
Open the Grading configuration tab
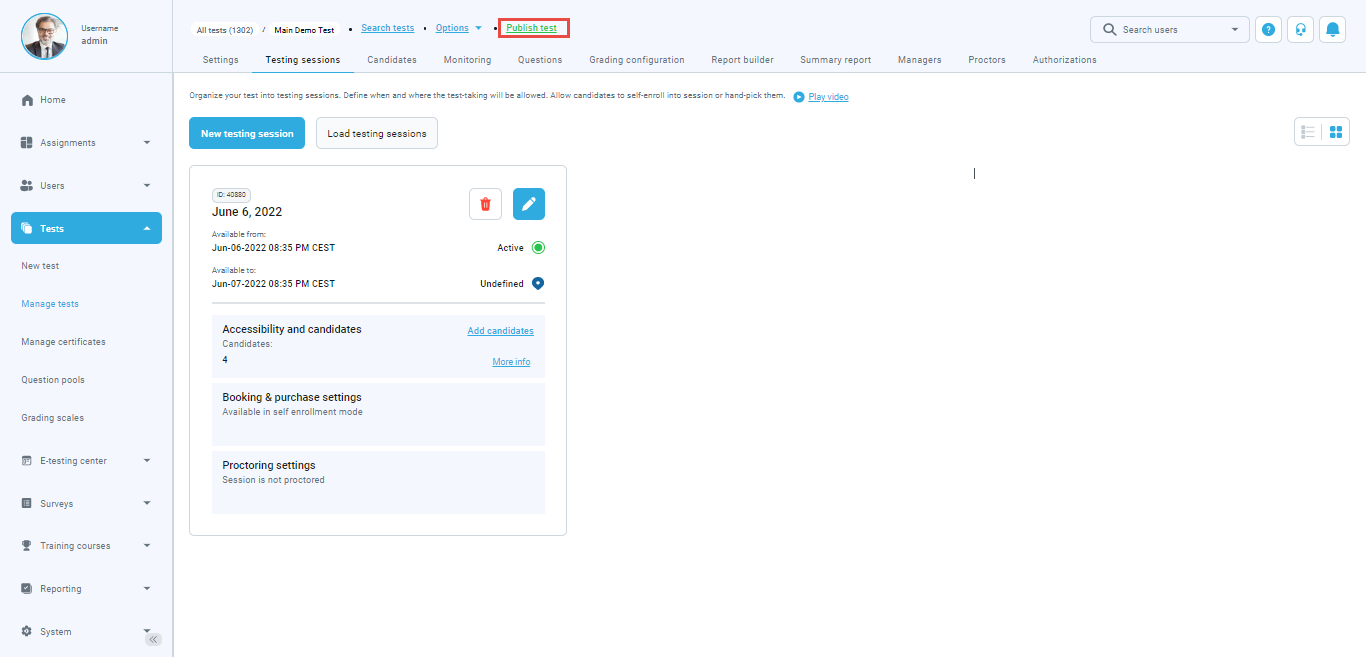tap(636, 60)
